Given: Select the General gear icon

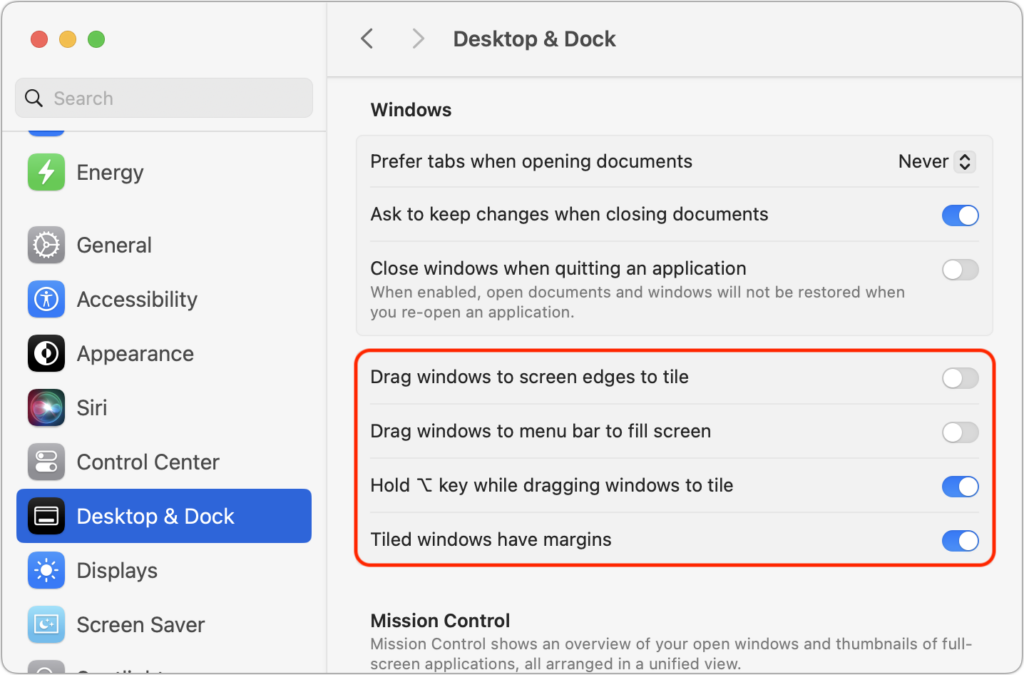Looking at the screenshot, I should click(46, 245).
